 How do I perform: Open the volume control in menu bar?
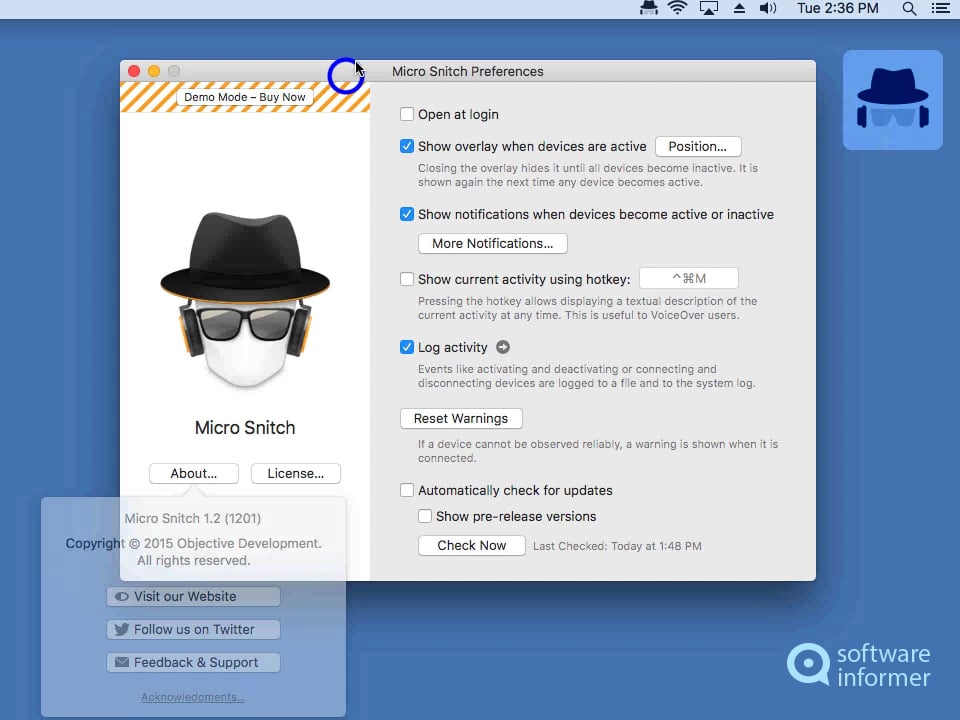768,8
